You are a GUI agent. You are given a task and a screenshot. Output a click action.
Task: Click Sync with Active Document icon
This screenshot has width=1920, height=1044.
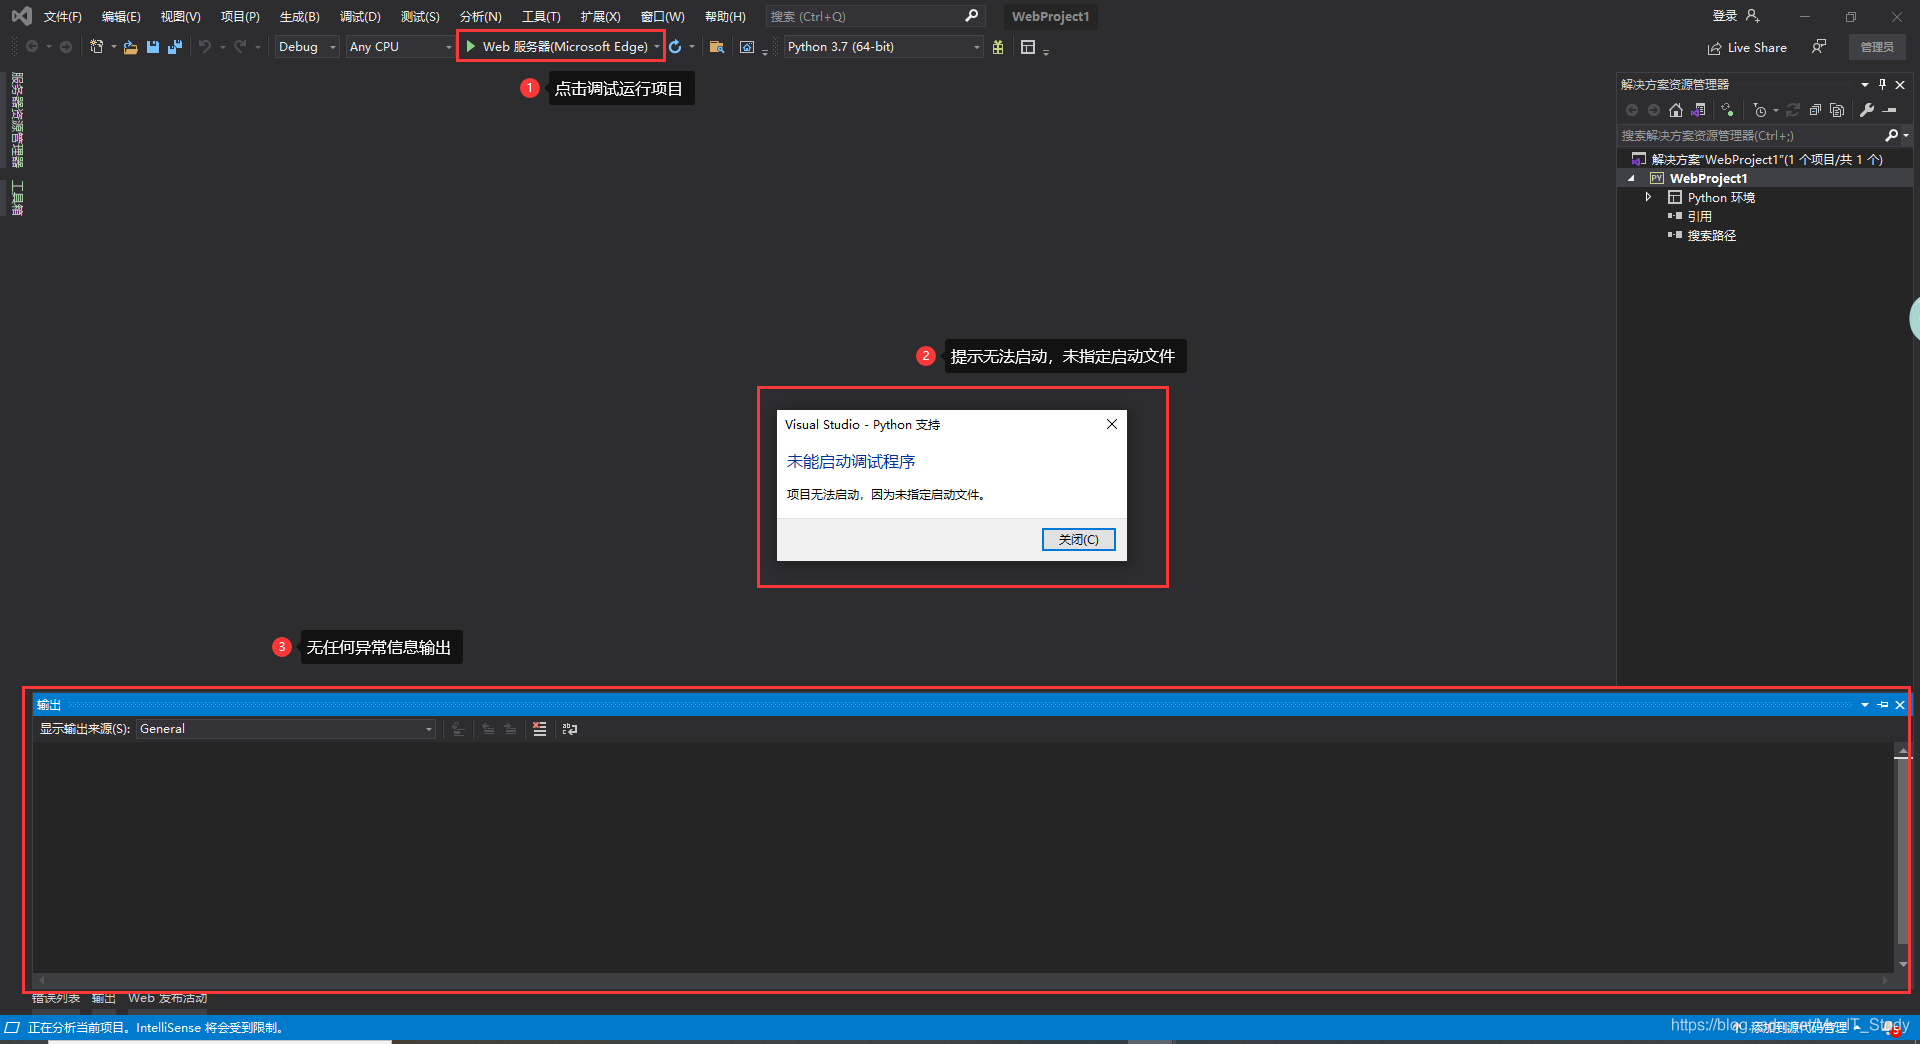1793,110
